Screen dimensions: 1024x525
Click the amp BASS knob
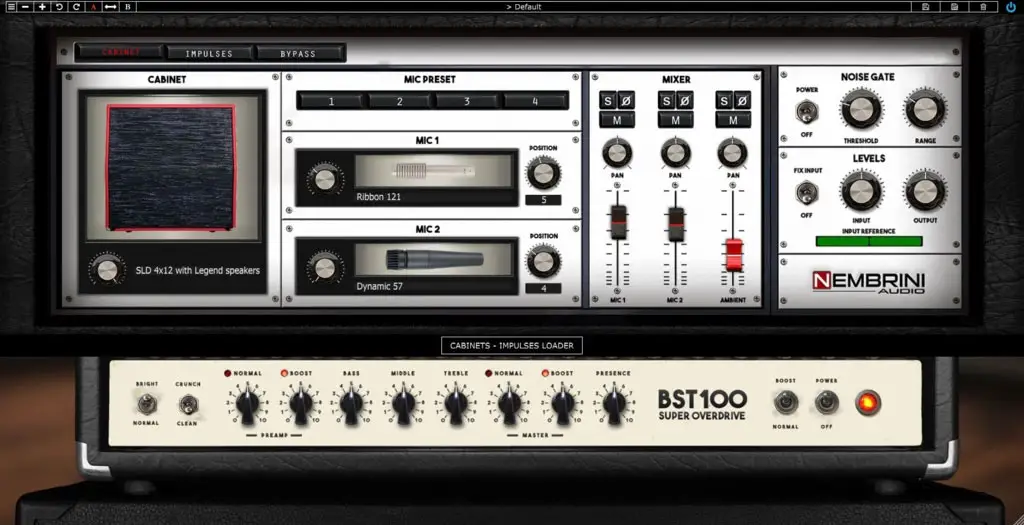point(351,402)
